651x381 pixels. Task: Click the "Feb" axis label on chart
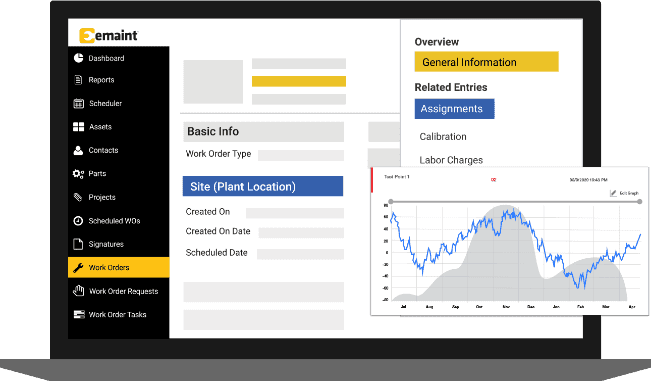580,306
